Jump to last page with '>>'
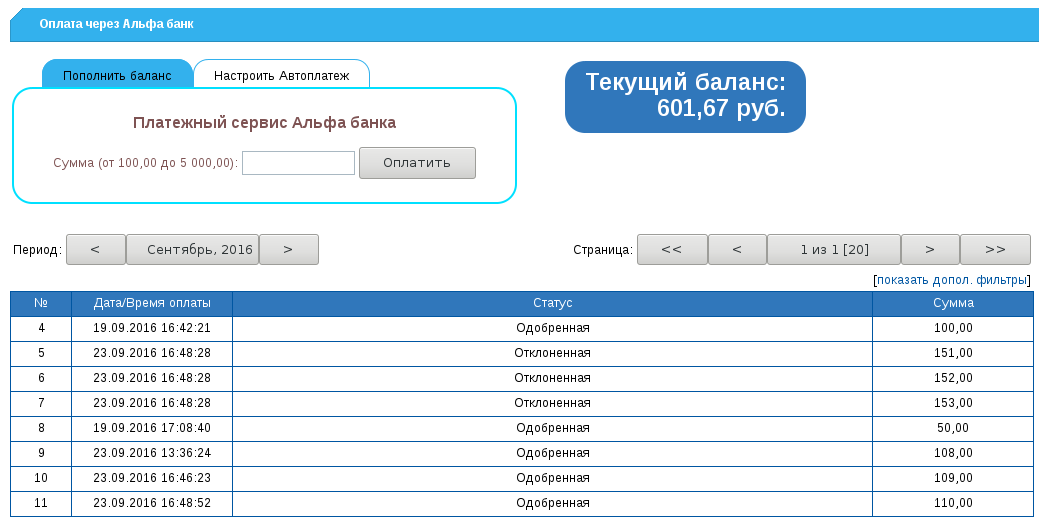Screen dimensions: 1039x519 (x=995, y=250)
